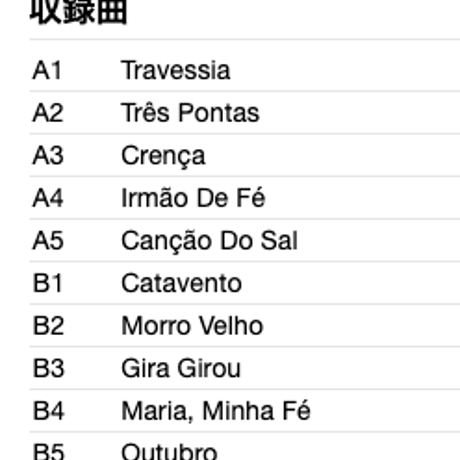
Task: Click track position label A5
Action: click(x=48, y=240)
